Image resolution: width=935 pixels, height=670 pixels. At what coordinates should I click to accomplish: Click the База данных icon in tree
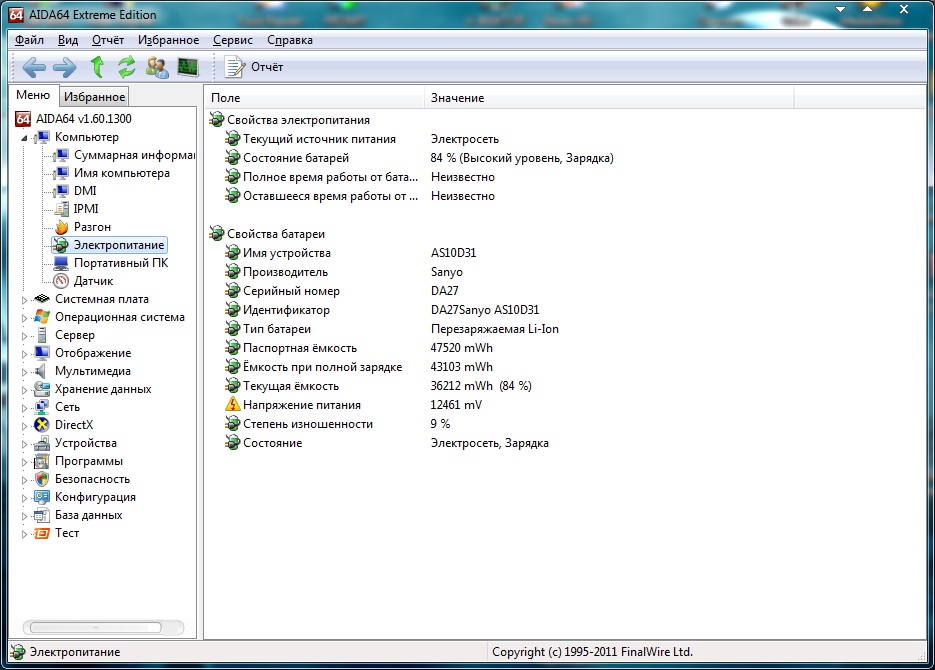(x=42, y=515)
